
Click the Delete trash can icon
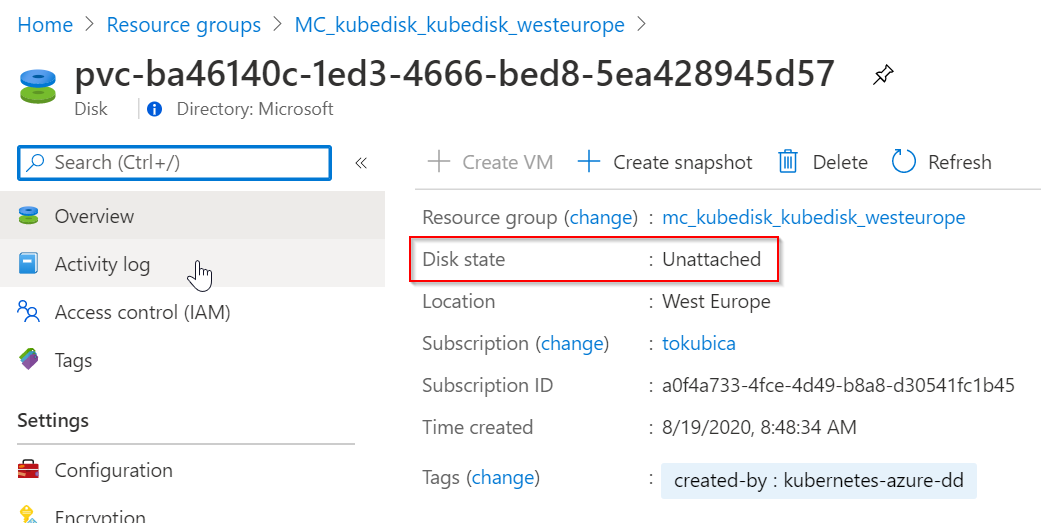pos(788,162)
